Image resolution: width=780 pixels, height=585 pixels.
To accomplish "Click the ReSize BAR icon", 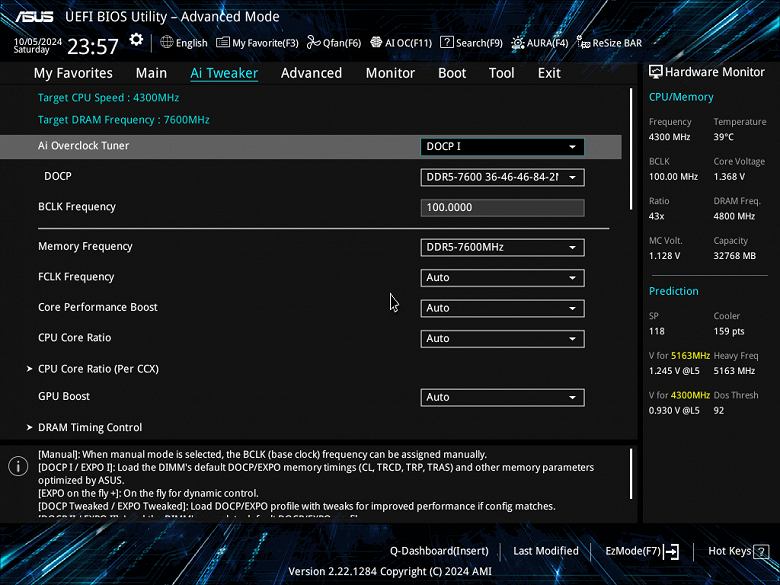I will pyautogui.click(x=584, y=43).
